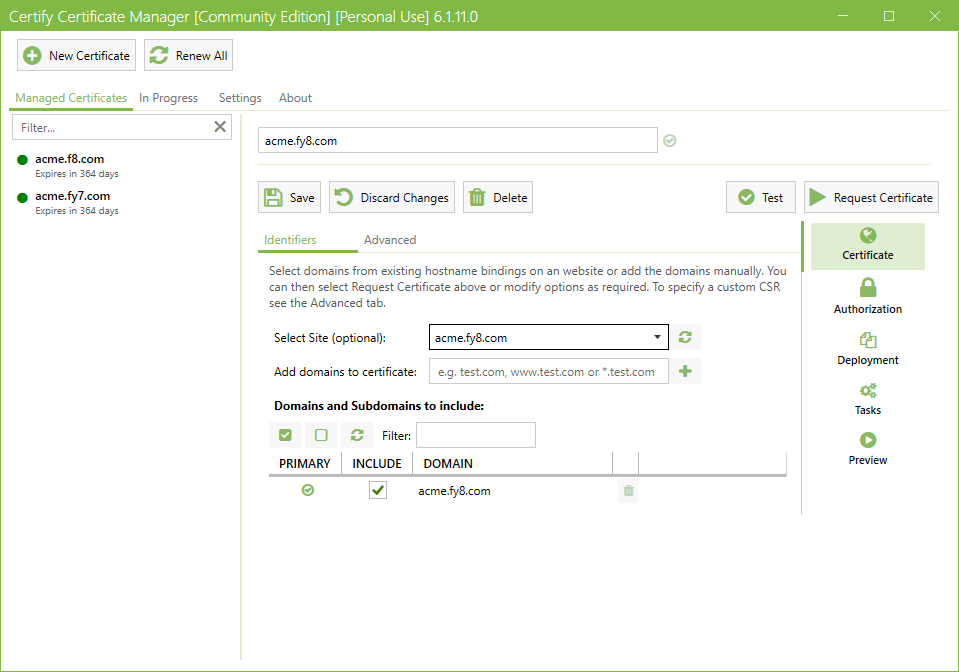This screenshot has height=672, width=959.
Task: Open the Preview section
Action: click(x=867, y=449)
